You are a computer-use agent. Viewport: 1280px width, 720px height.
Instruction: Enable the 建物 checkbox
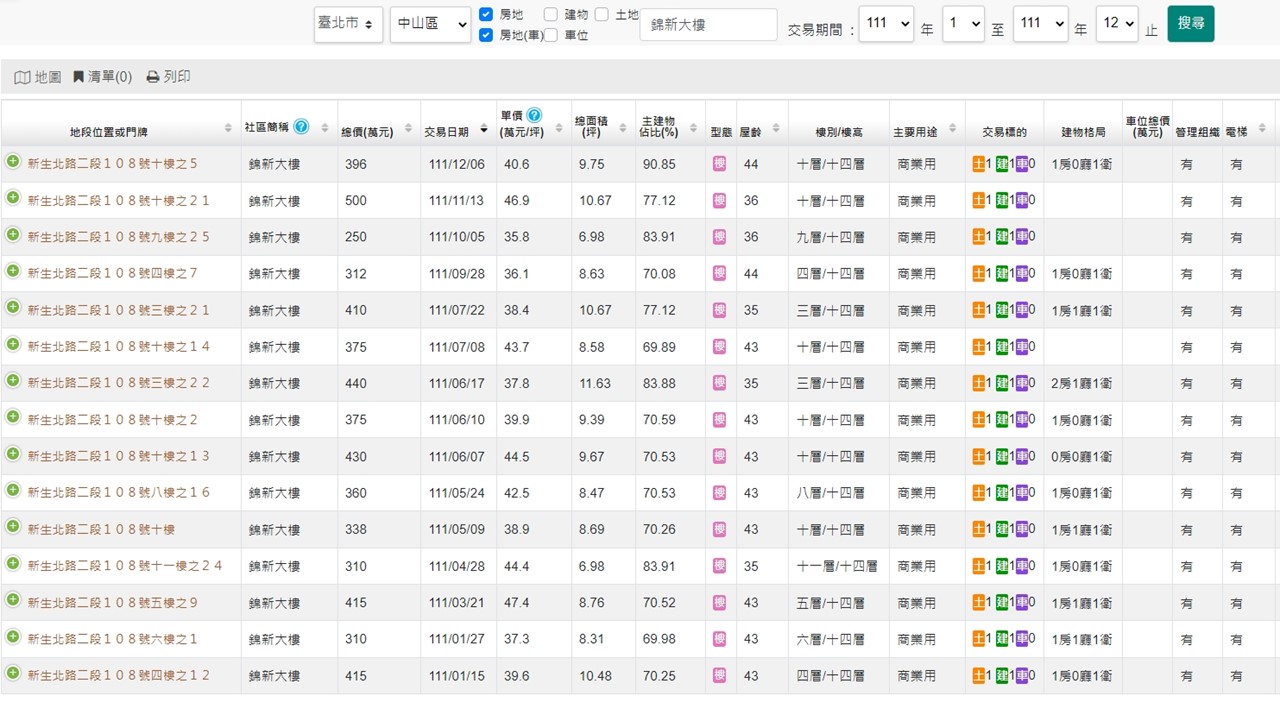click(551, 14)
